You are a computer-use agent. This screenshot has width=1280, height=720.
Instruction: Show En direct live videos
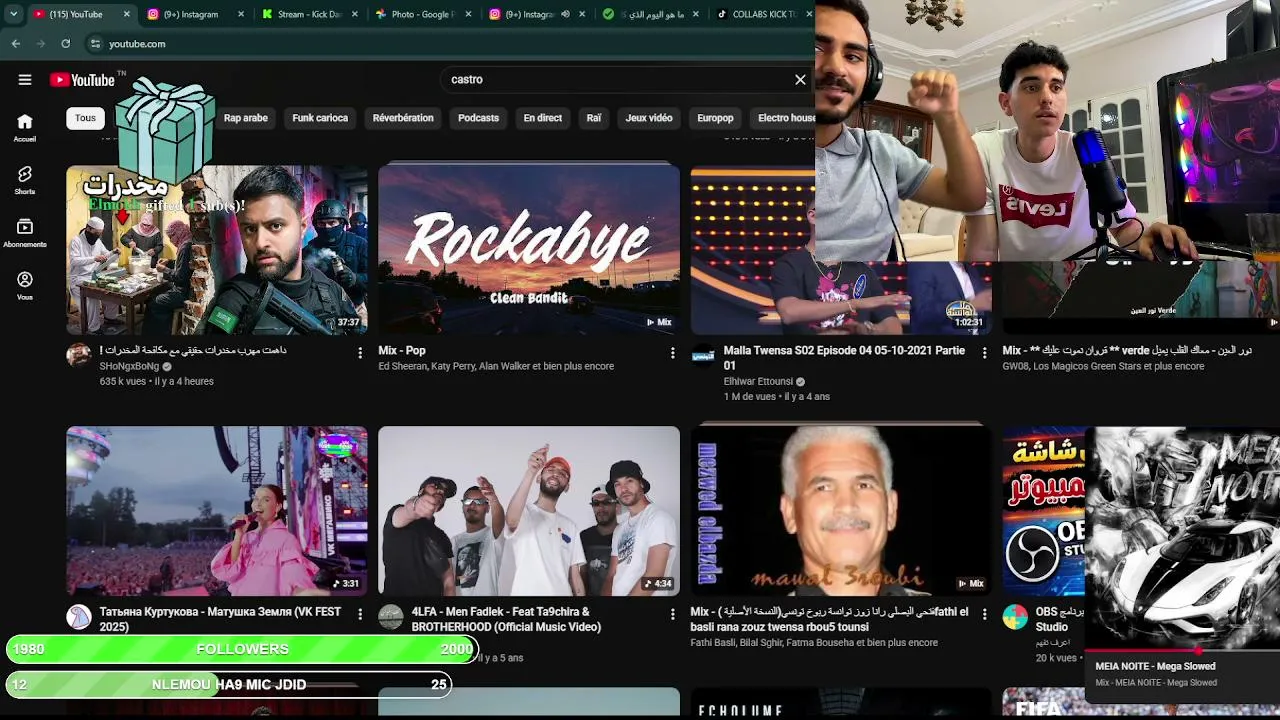543,118
